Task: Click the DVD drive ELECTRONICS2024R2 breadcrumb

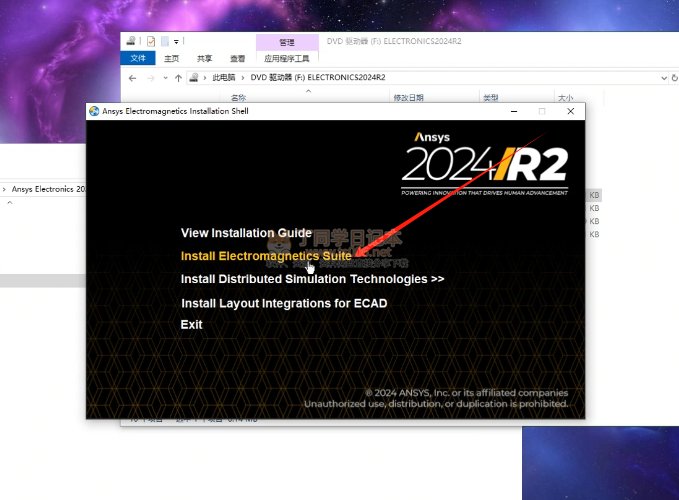Action: click(x=318, y=77)
